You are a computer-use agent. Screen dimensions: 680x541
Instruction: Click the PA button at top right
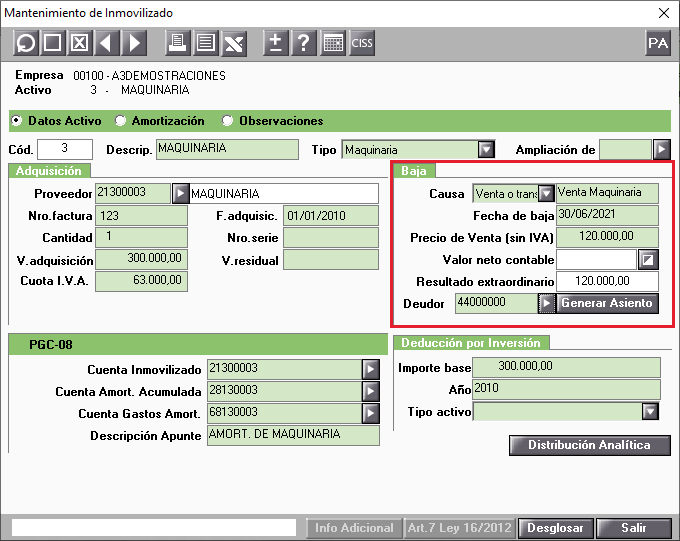(x=658, y=43)
